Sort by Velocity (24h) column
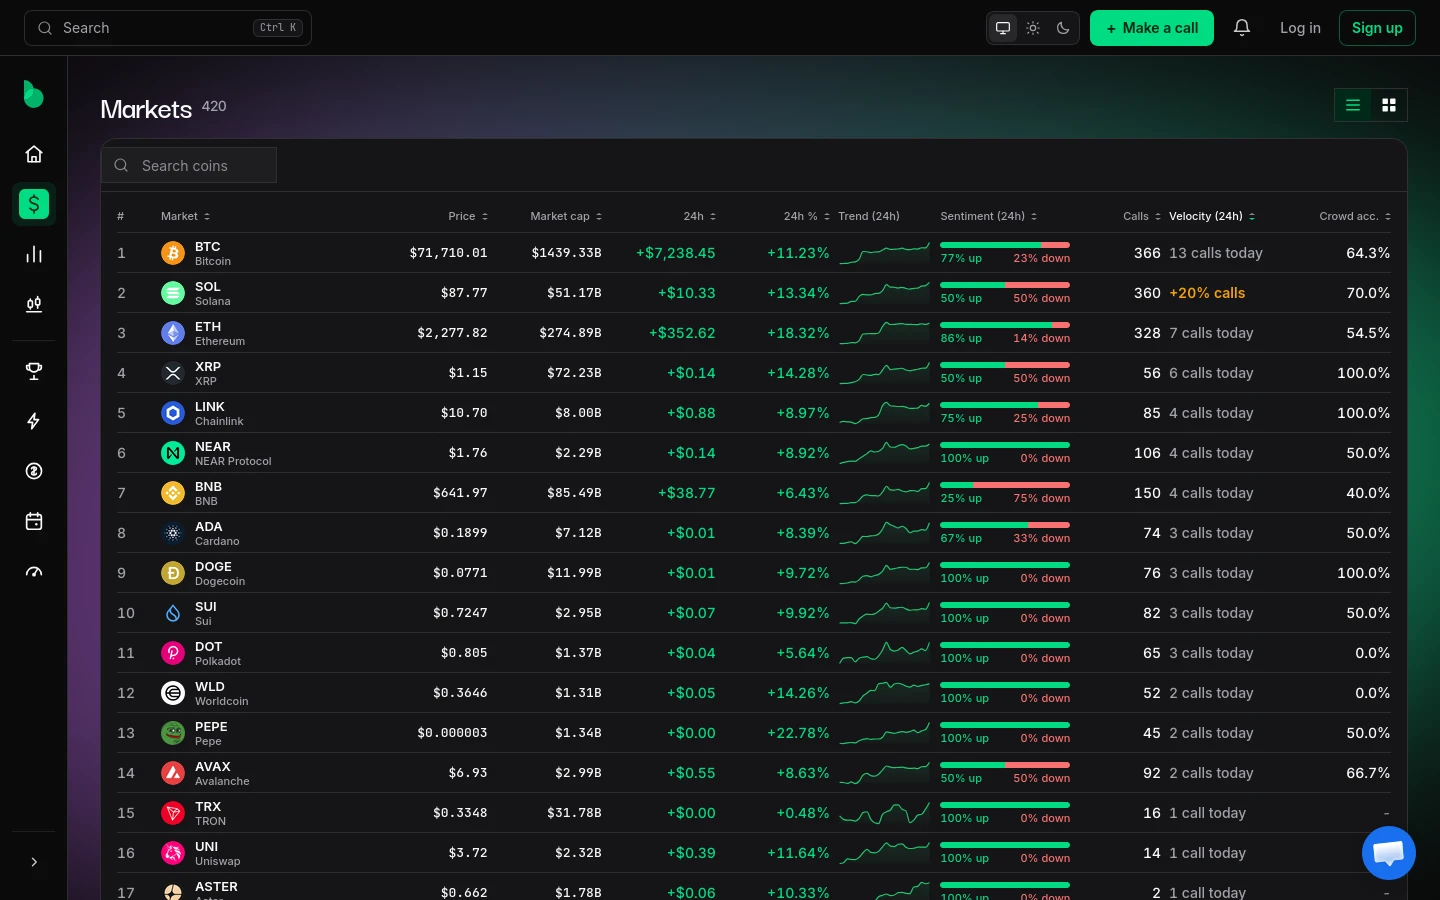 click(x=1212, y=216)
